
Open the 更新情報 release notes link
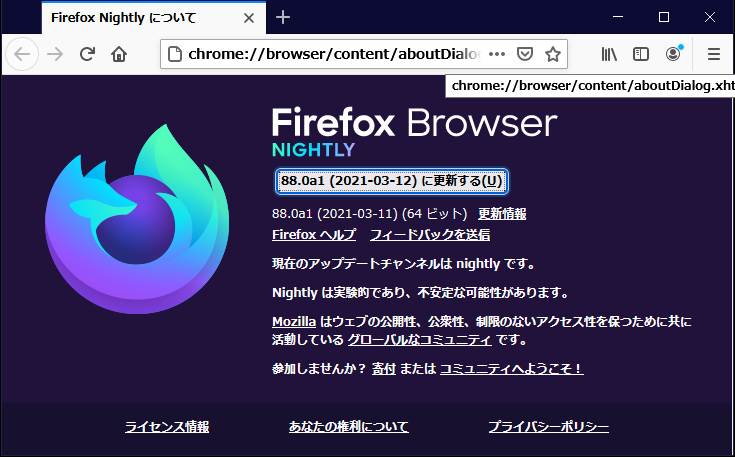click(501, 214)
